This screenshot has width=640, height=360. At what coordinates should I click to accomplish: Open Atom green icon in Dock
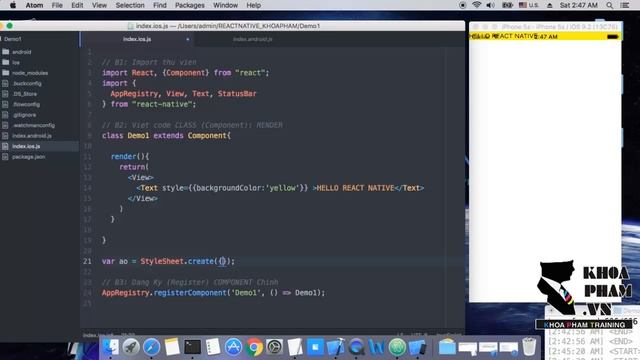pos(397,347)
